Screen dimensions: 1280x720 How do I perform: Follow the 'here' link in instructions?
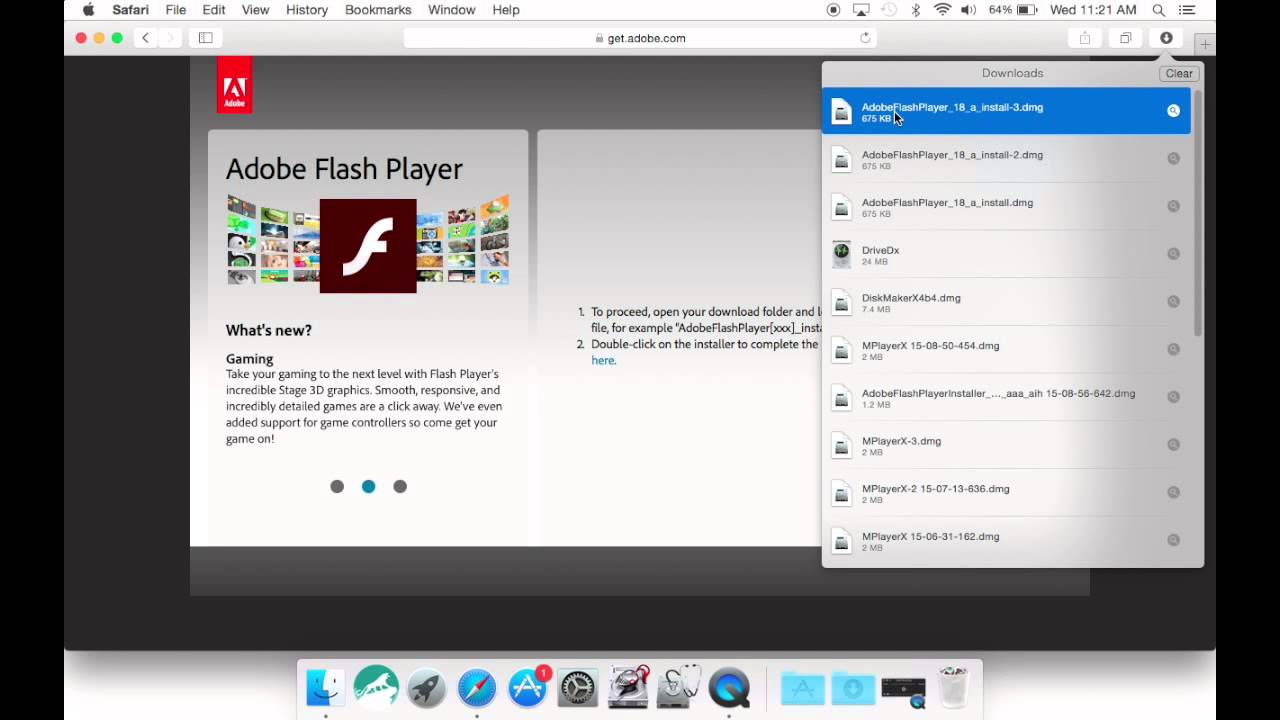coord(603,360)
